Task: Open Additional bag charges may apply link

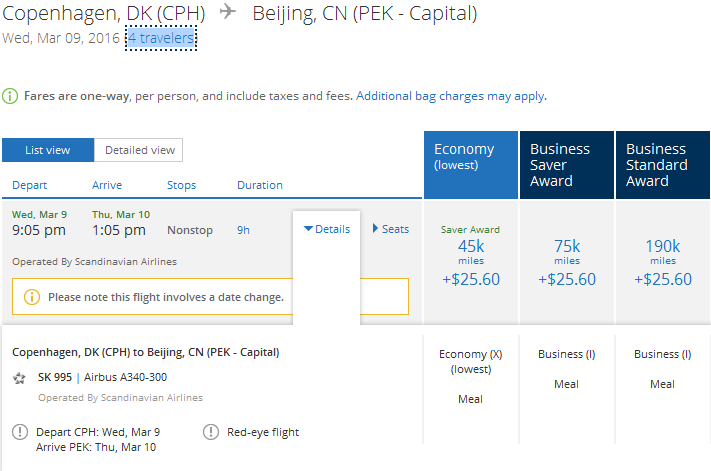Action: [450, 96]
